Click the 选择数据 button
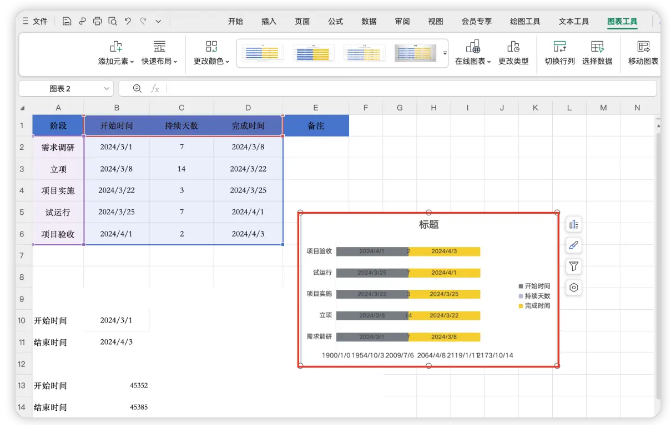Image resolution: width=670 pixels, height=425 pixels. click(597, 53)
